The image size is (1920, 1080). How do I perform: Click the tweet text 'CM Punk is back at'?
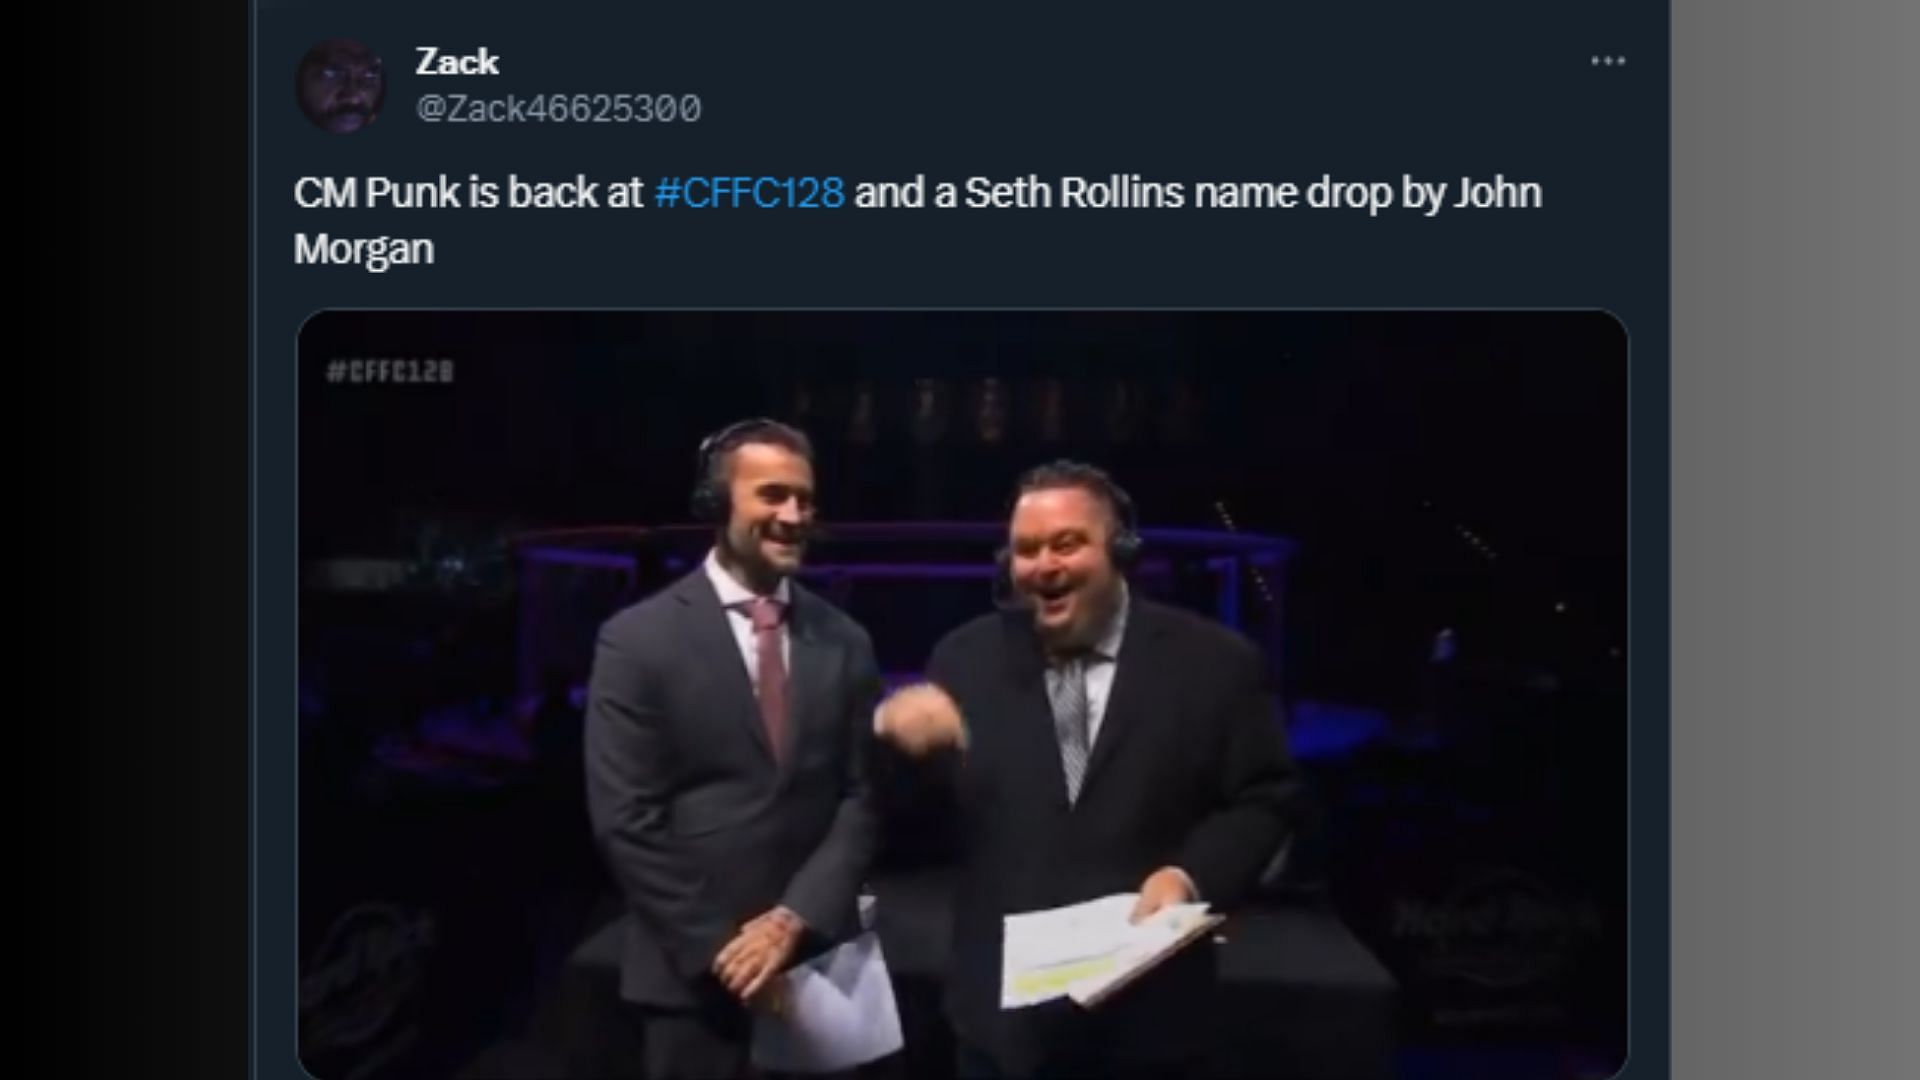pyautogui.click(x=468, y=192)
